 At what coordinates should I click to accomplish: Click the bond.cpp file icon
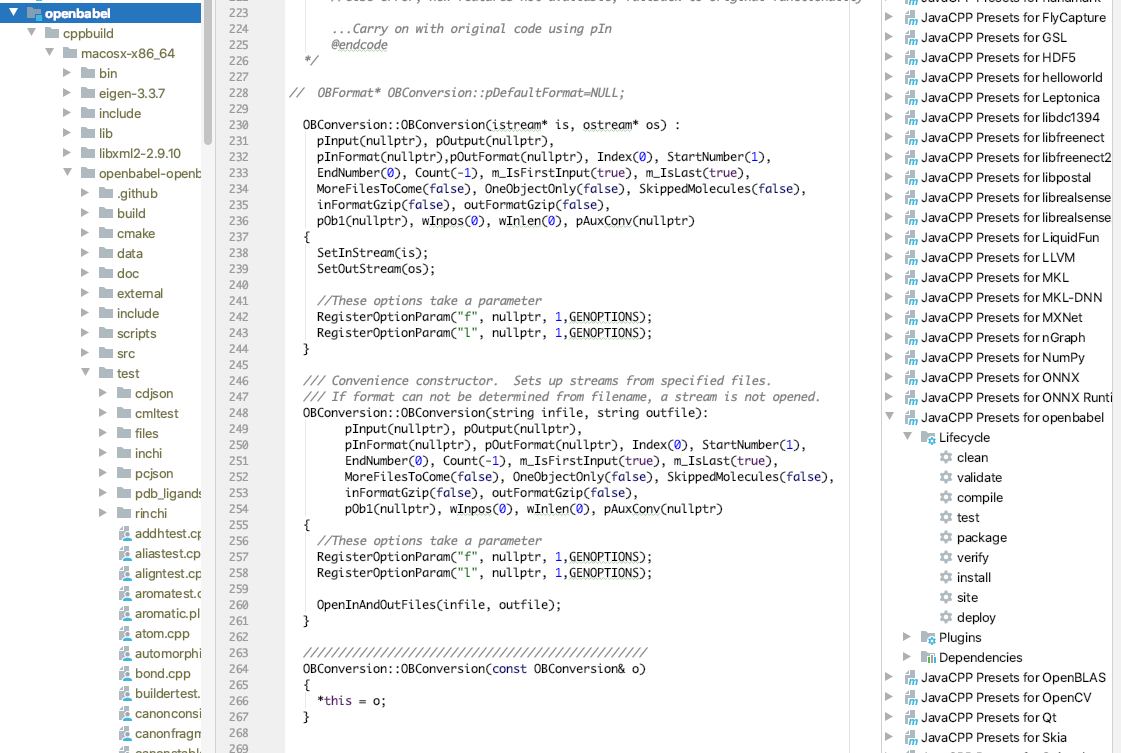pos(124,674)
